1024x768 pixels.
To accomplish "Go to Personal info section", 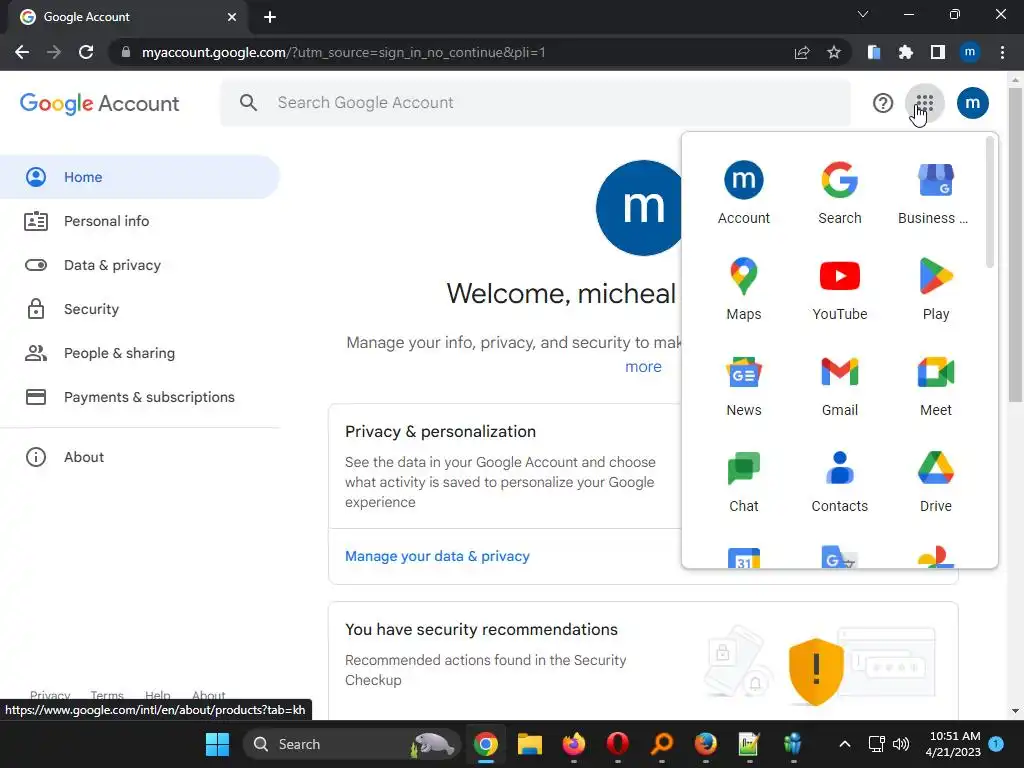I will (140, 221).
